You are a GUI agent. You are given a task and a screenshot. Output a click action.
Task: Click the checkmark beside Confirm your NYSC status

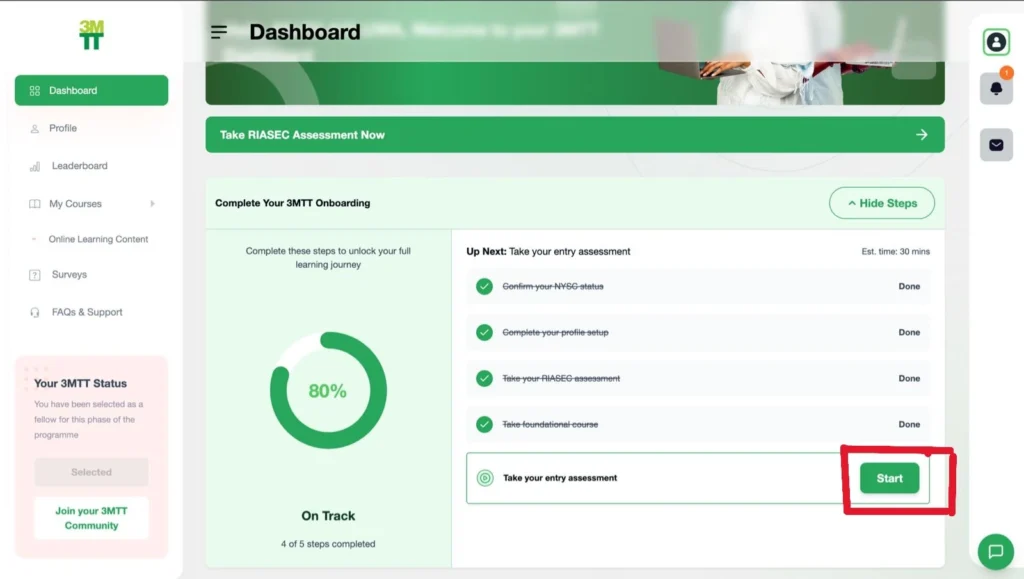[x=485, y=287]
